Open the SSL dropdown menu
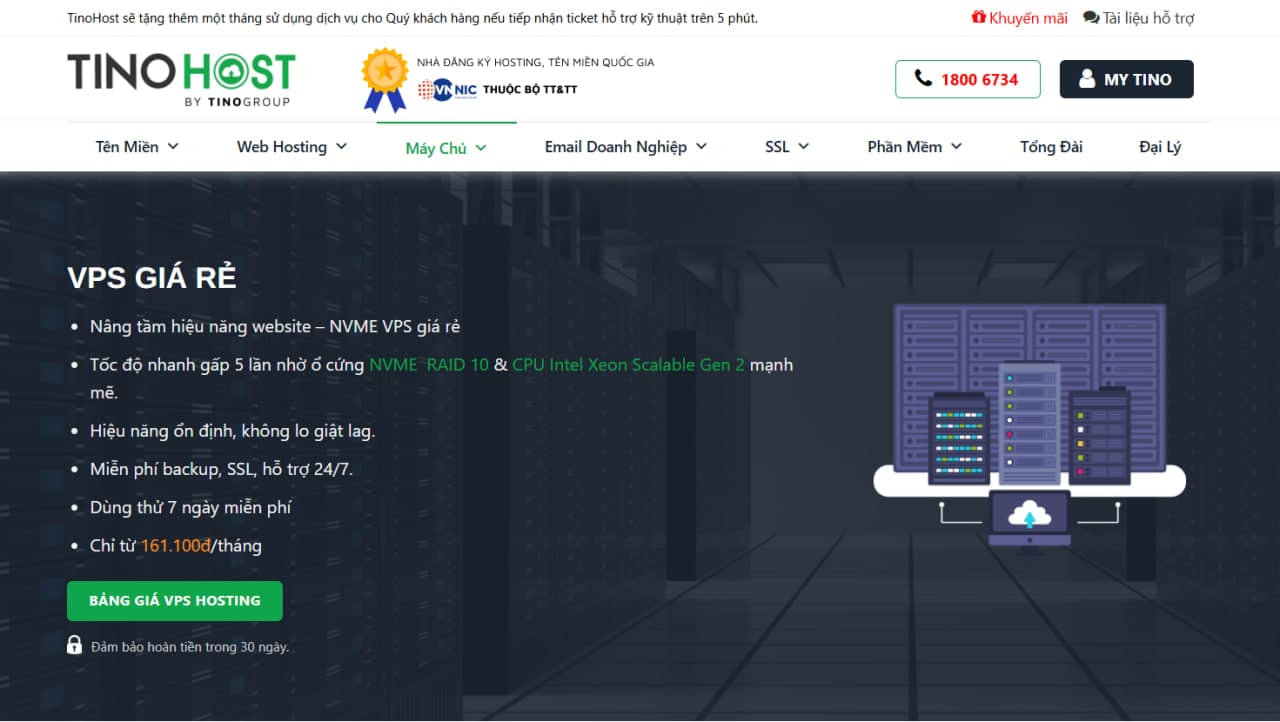1280x722 pixels. [x=786, y=147]
